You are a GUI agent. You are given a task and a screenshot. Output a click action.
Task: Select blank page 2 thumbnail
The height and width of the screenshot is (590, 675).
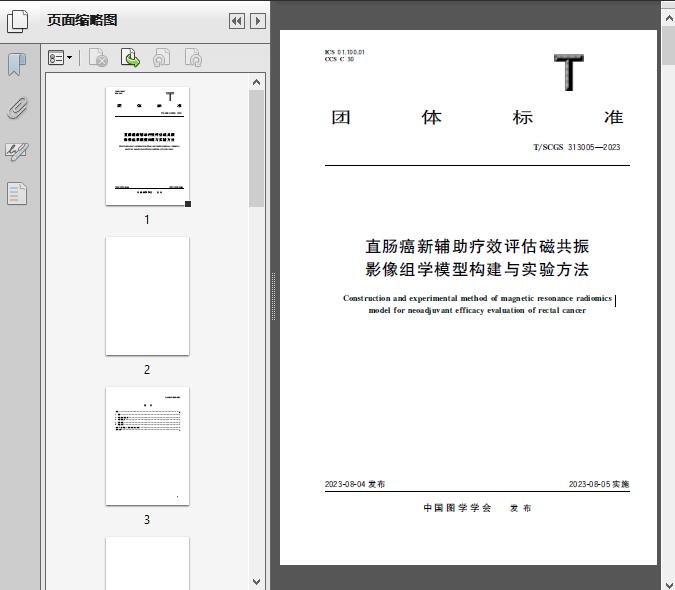click(147, 296)
